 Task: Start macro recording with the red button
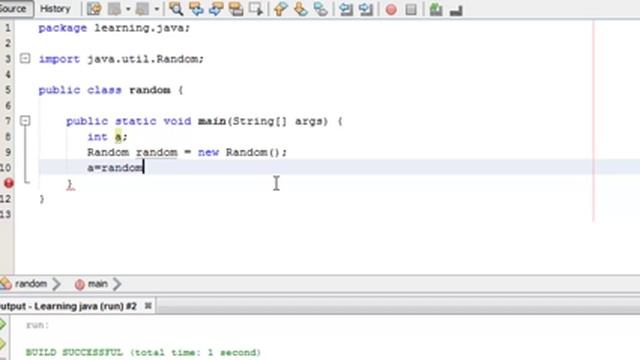tap(391, 9)
